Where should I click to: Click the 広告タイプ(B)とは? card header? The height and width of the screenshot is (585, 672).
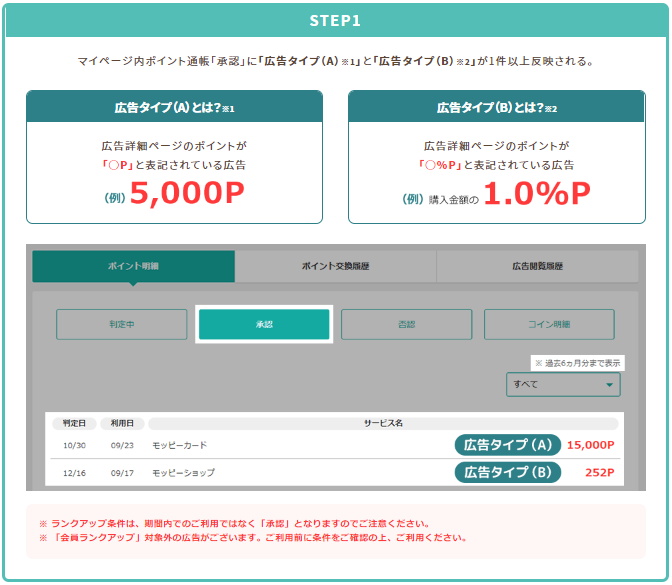coord(496,106)
